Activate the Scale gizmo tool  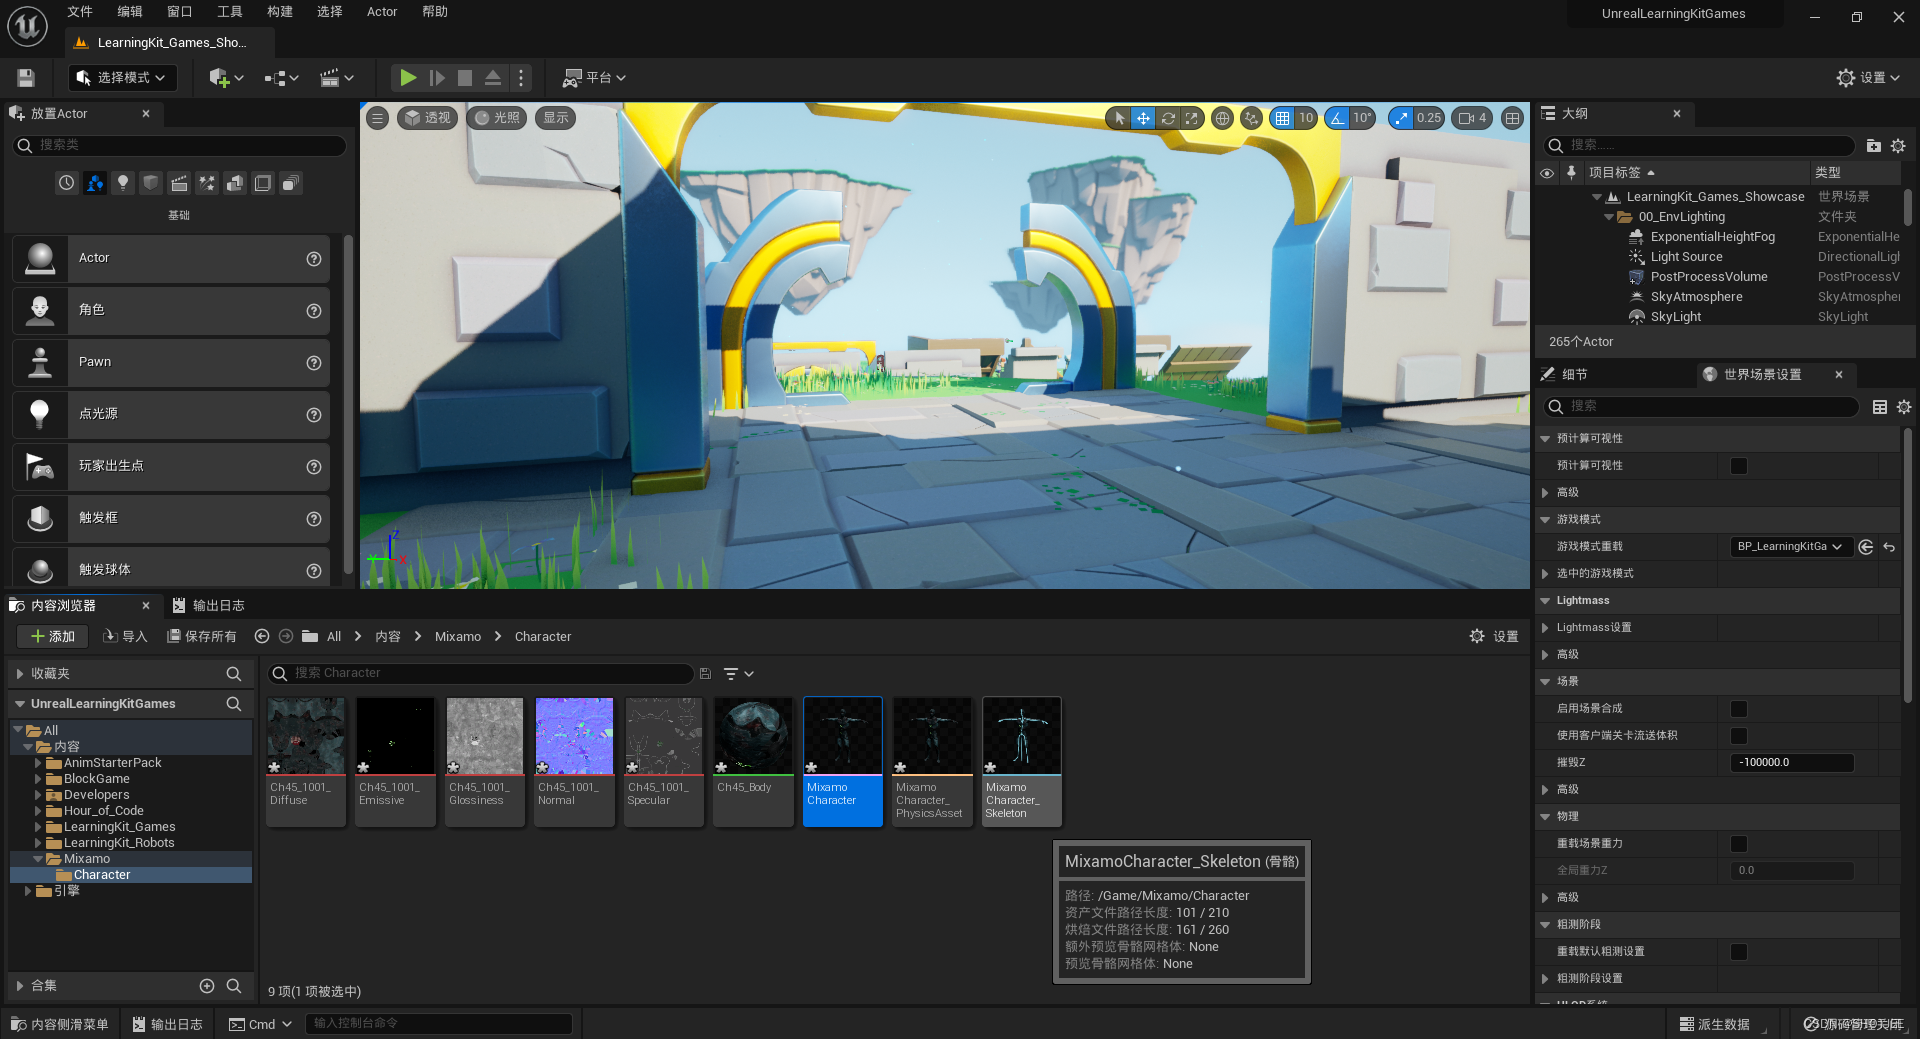[x=1191, y=118]
